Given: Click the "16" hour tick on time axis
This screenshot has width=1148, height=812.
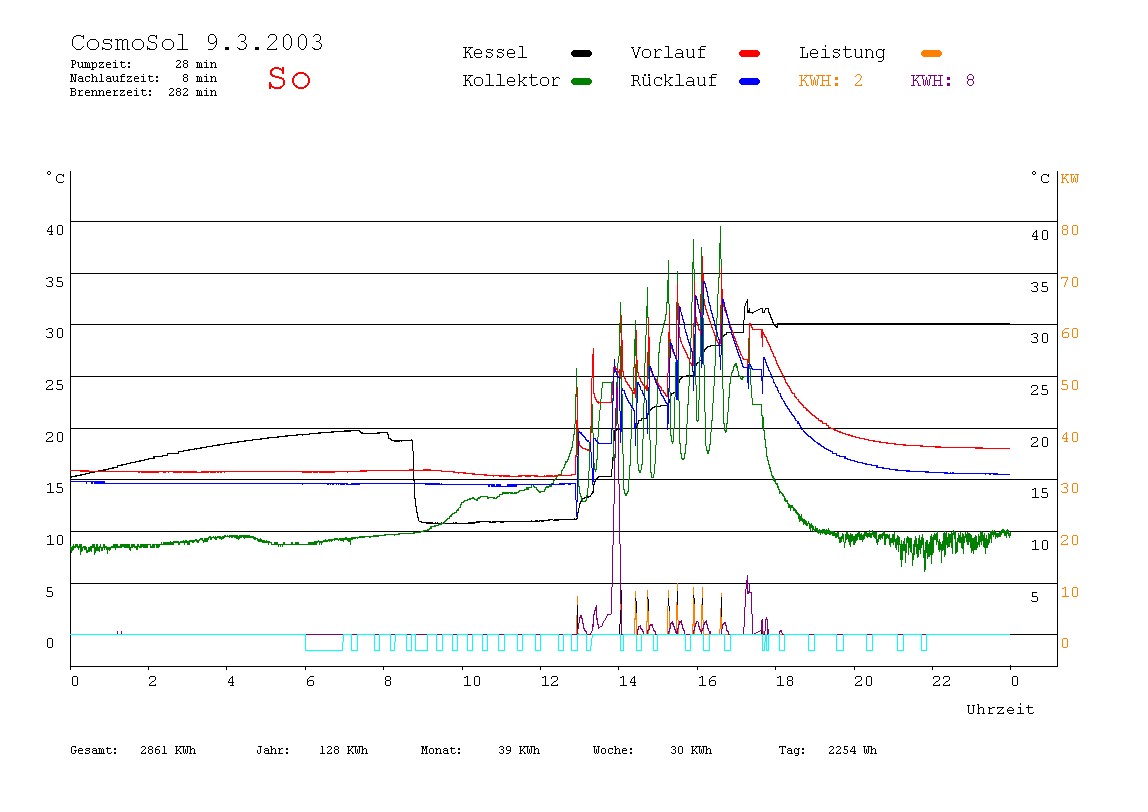Looking at the screenshot, I should [x=707, y=681].
